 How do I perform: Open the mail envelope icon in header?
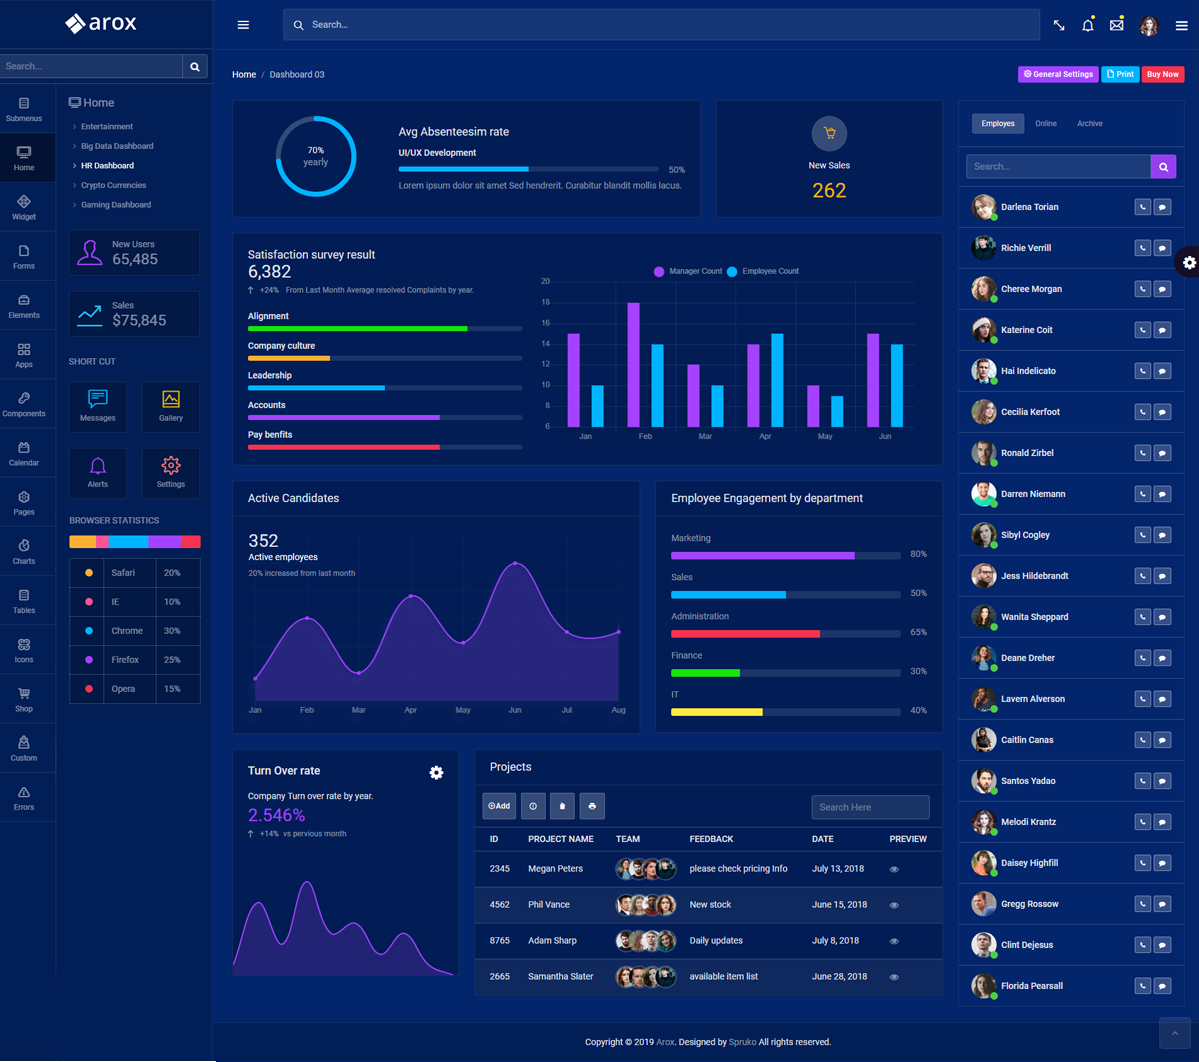pyautogui.click(x=1117, y=25)
